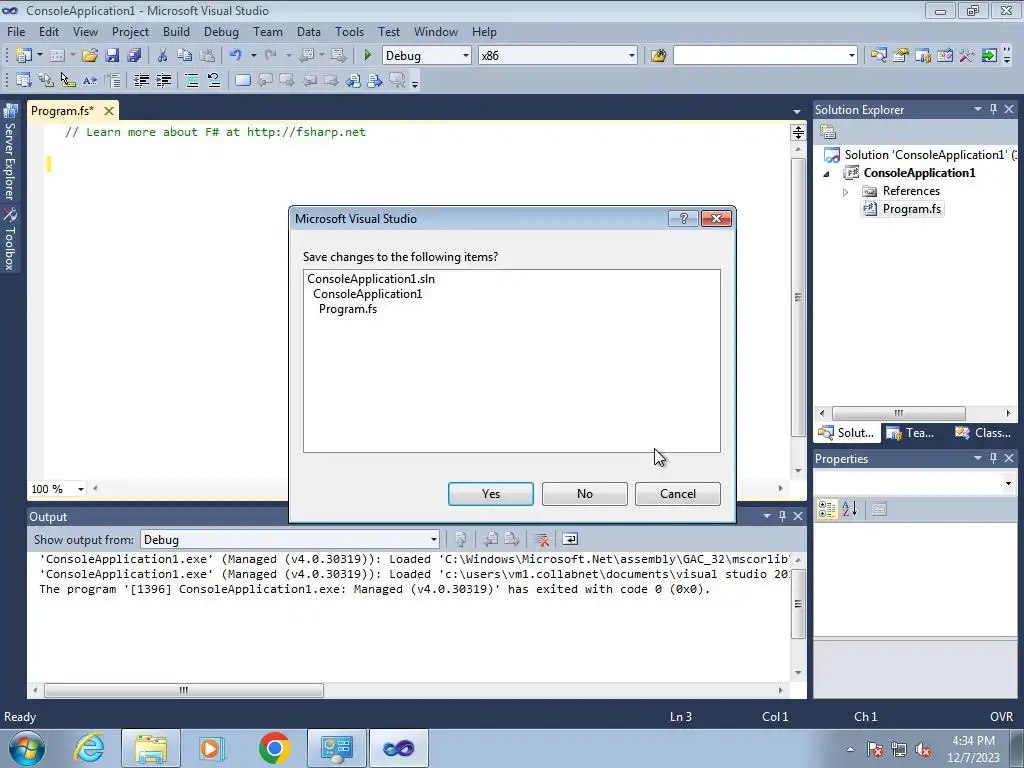The height and width of the screenshot is (768, 1024).
Task: Collapse the ConsoleApplication1 project node
Action: pos(827,174)
